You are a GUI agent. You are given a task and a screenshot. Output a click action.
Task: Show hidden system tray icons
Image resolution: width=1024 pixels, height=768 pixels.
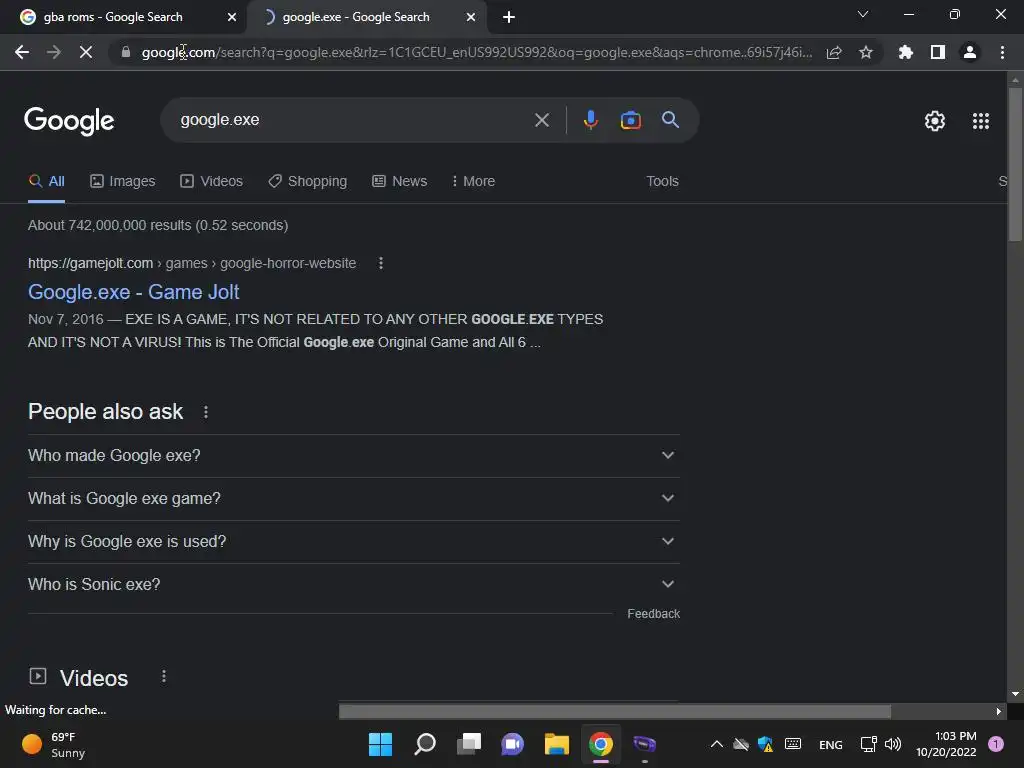pyautogui.click(x=716, y=744)
